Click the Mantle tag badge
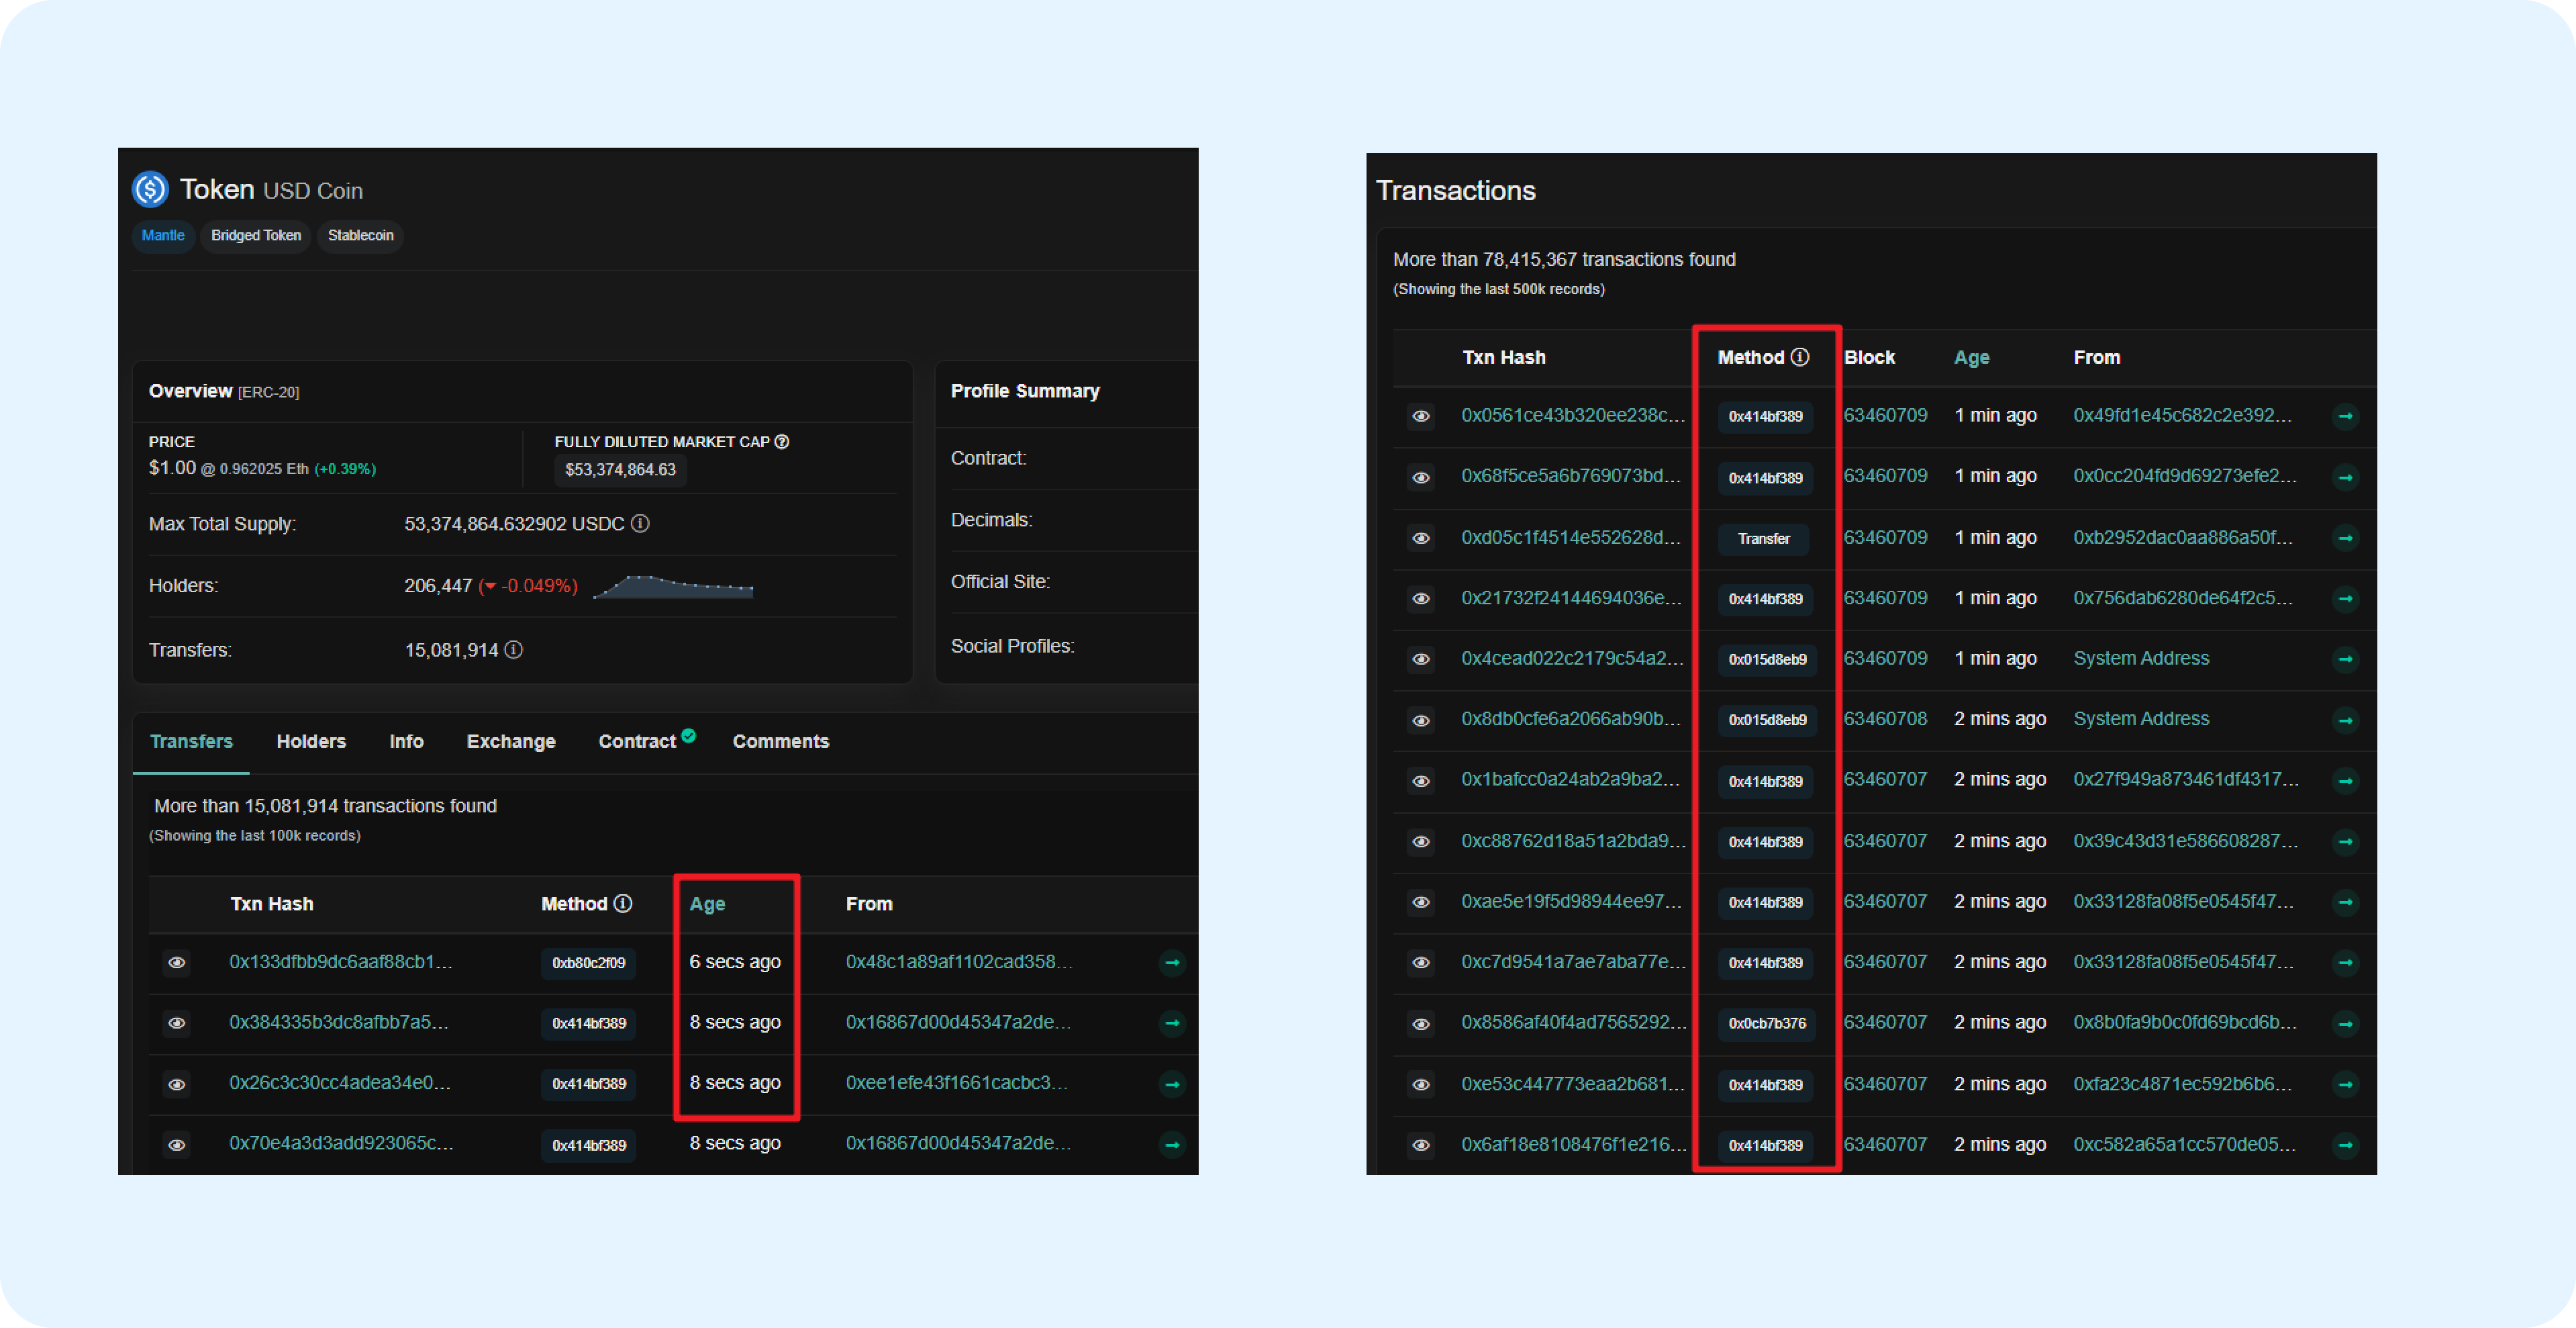 coord(163,236)
